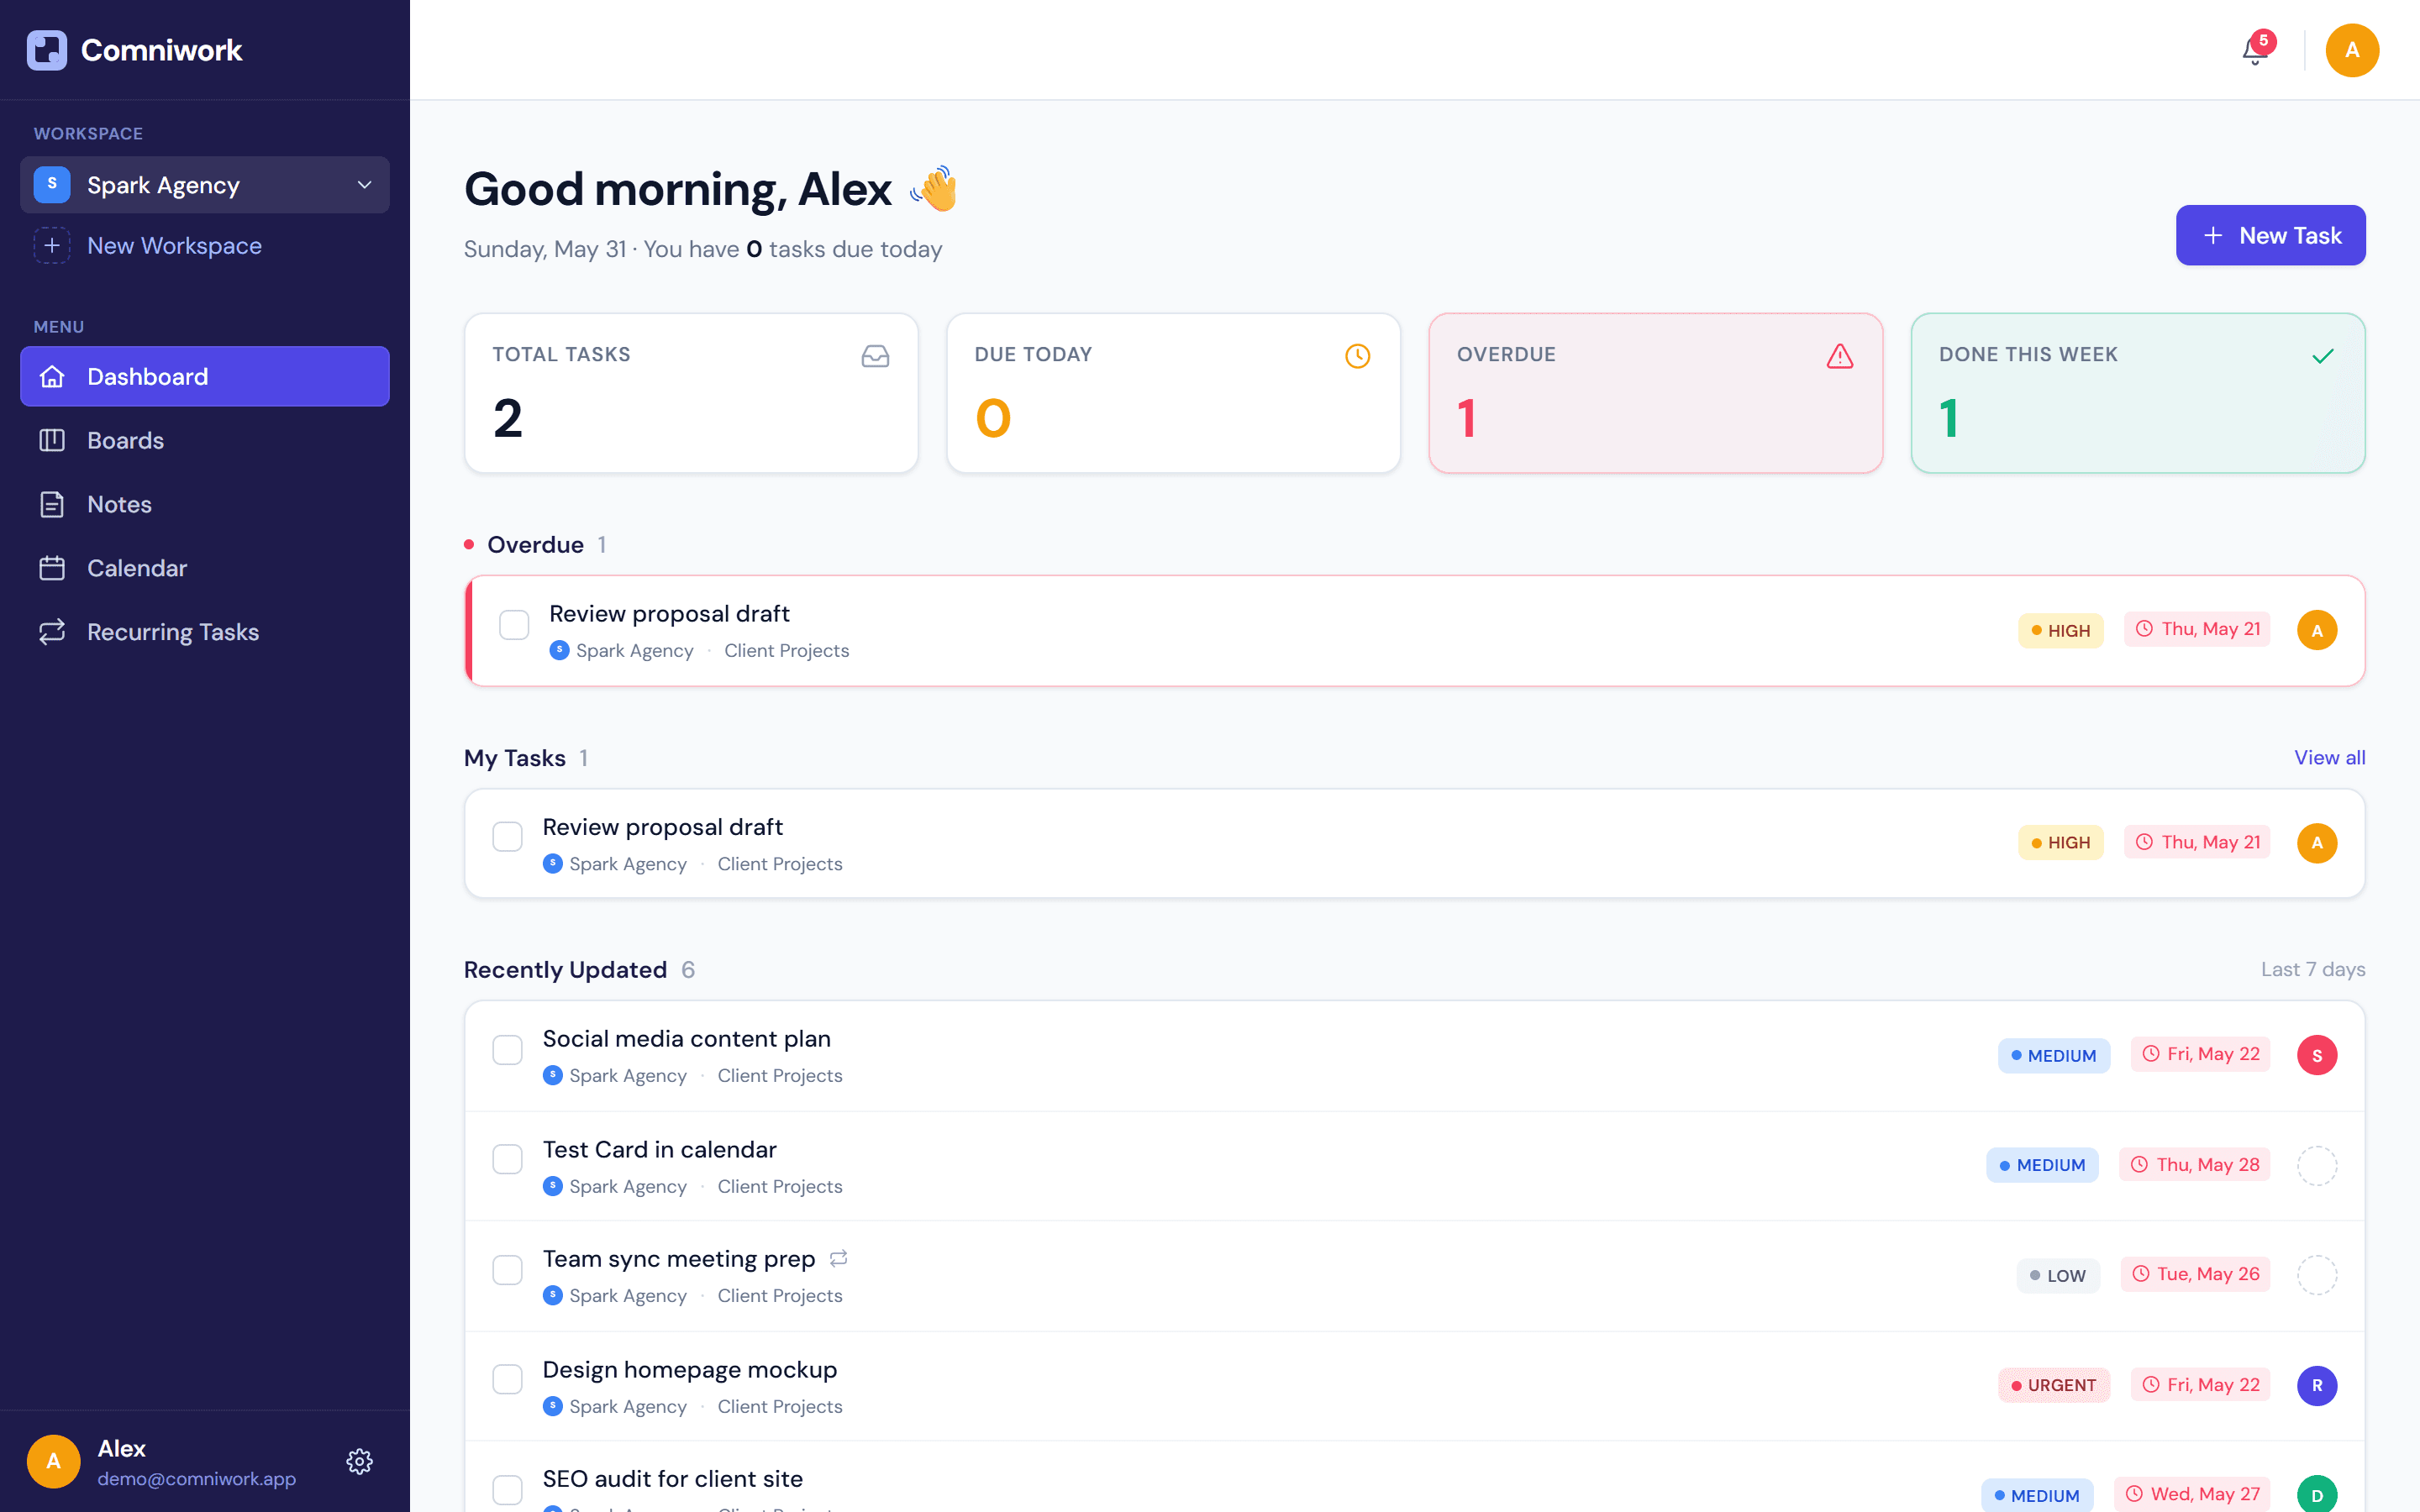Click the LOW priority badge
The width and height of the screenshot is (2420, 1512).
pyautogui.click(x=2057, y=1275)
